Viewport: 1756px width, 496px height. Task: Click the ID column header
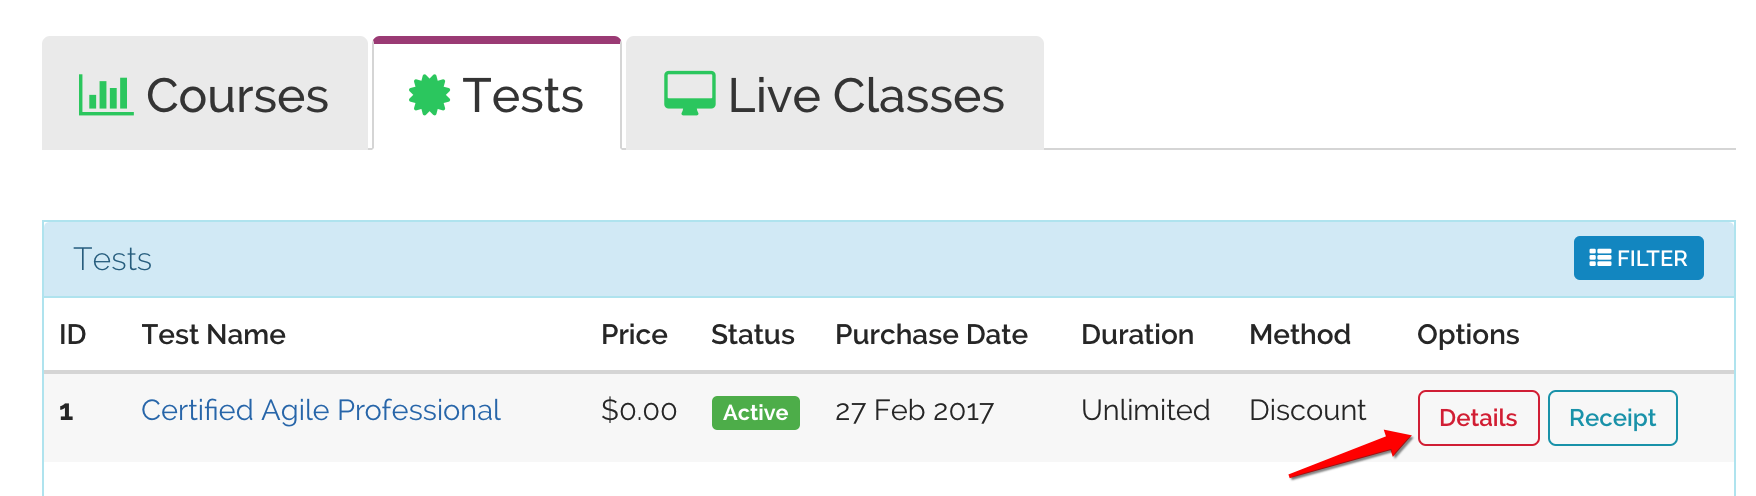pyautogui.click(x=72, y=334)
